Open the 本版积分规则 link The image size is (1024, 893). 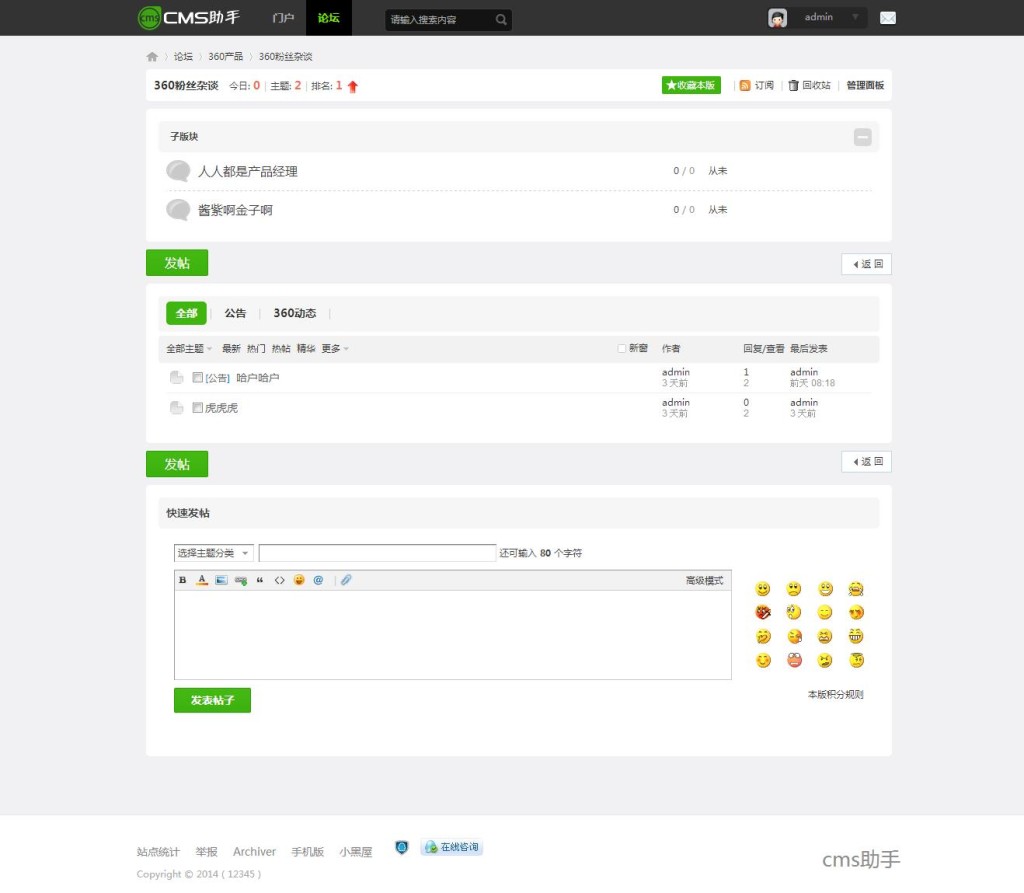coord(835,694)
